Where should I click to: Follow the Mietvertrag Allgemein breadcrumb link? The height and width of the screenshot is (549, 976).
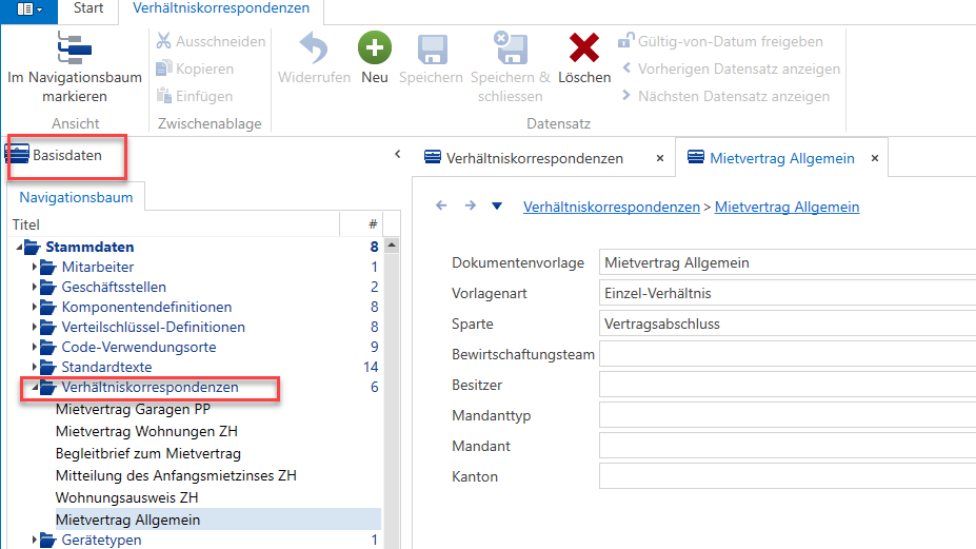click(787, 207)
